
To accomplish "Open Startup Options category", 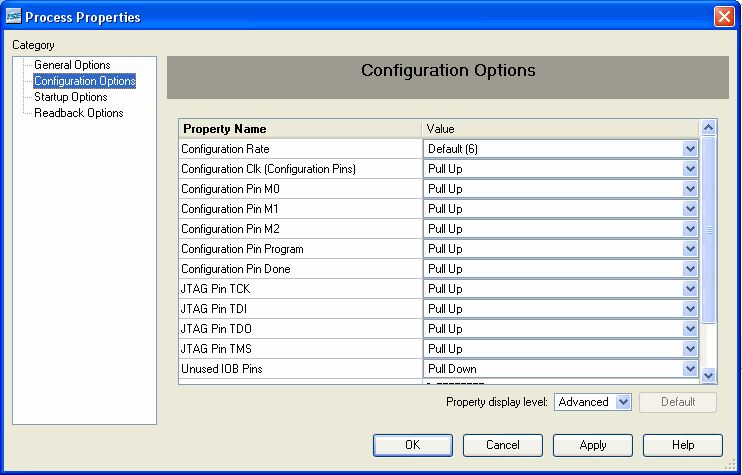I will 71,97.
